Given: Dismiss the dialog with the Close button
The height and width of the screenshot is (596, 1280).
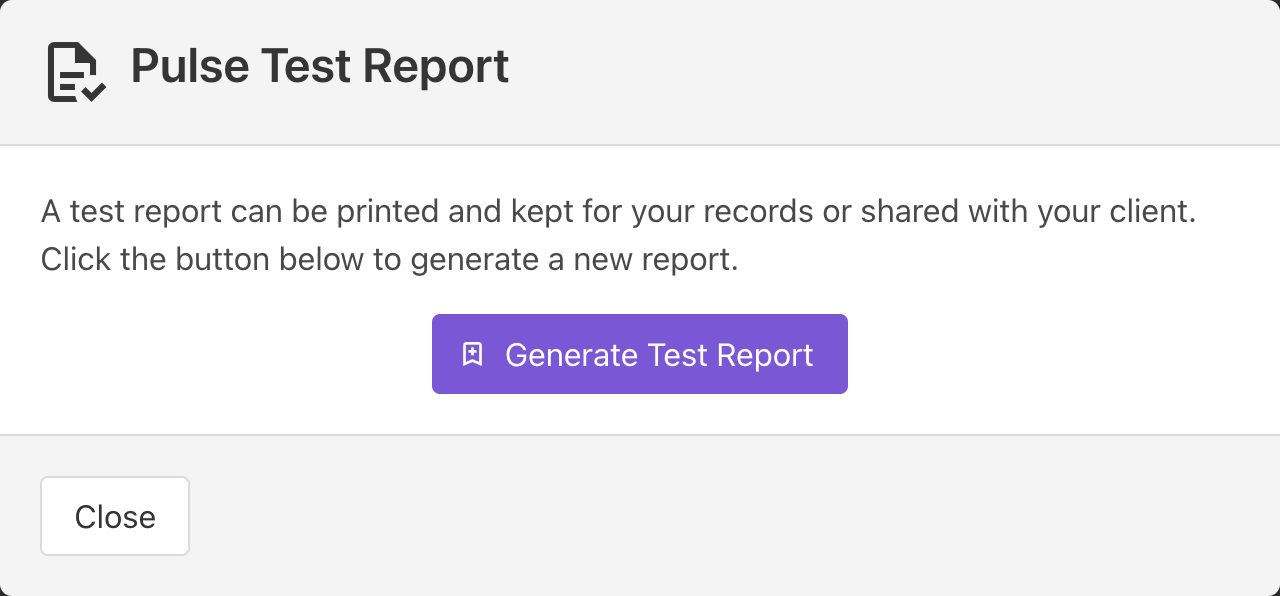Looking at the screenshot, I should (115, 516).
